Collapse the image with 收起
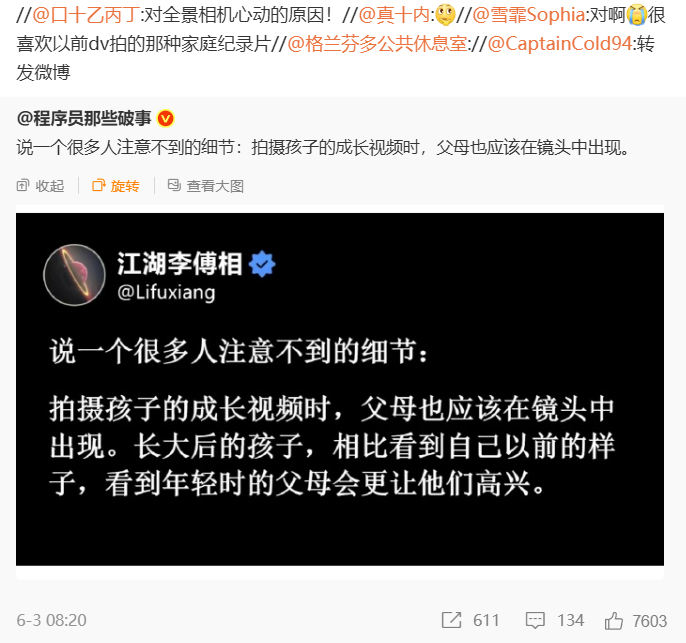 click(x=50, y=186)
